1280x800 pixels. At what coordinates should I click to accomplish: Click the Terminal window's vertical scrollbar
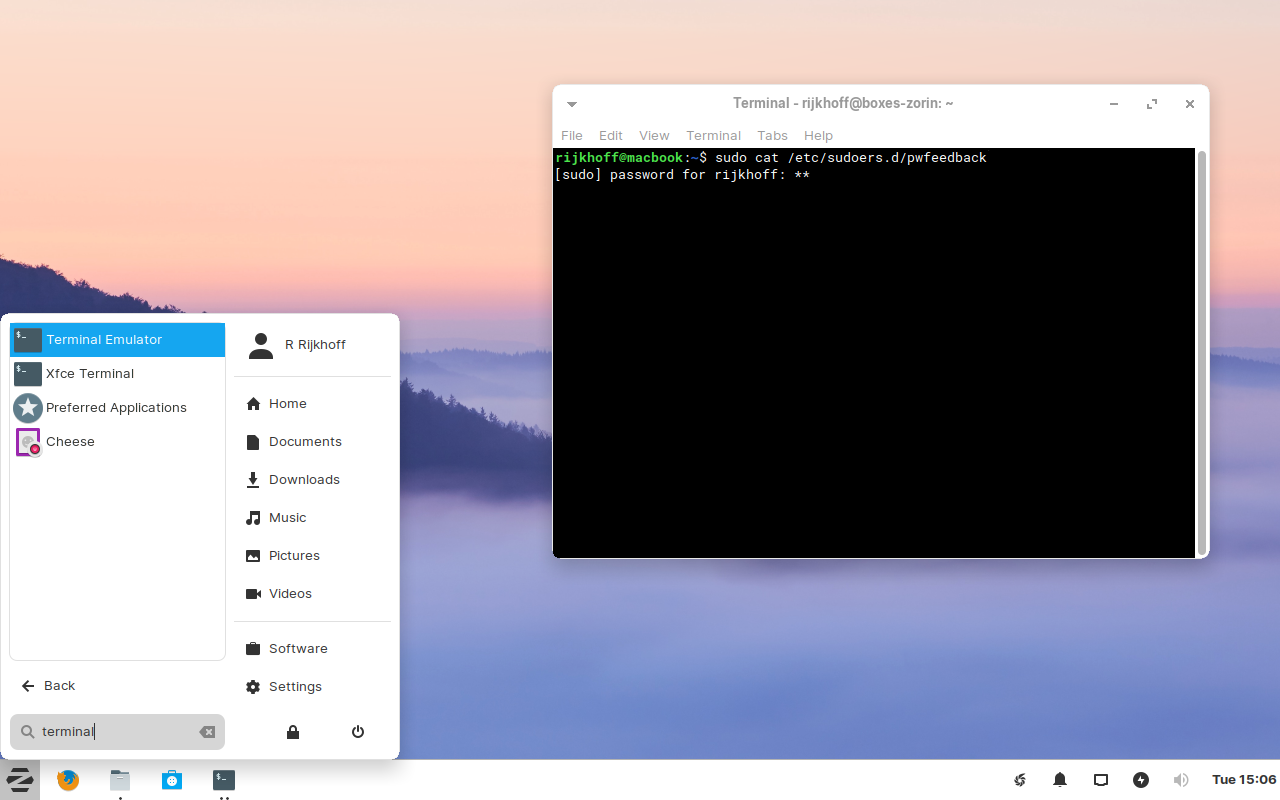[1201, 352]
